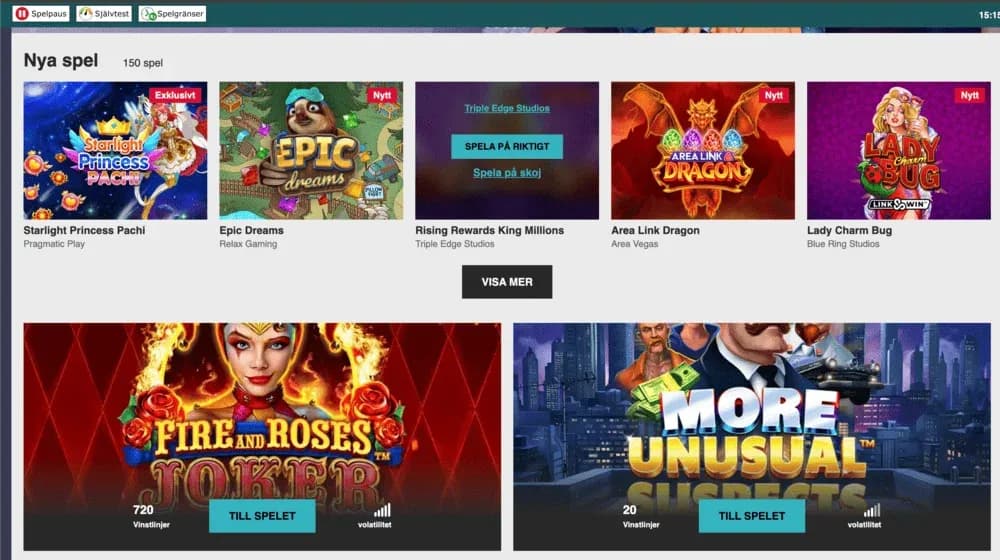1000x560 pixels.
Task: Expand the games list with Visa mer
Action: pos(507,282)
